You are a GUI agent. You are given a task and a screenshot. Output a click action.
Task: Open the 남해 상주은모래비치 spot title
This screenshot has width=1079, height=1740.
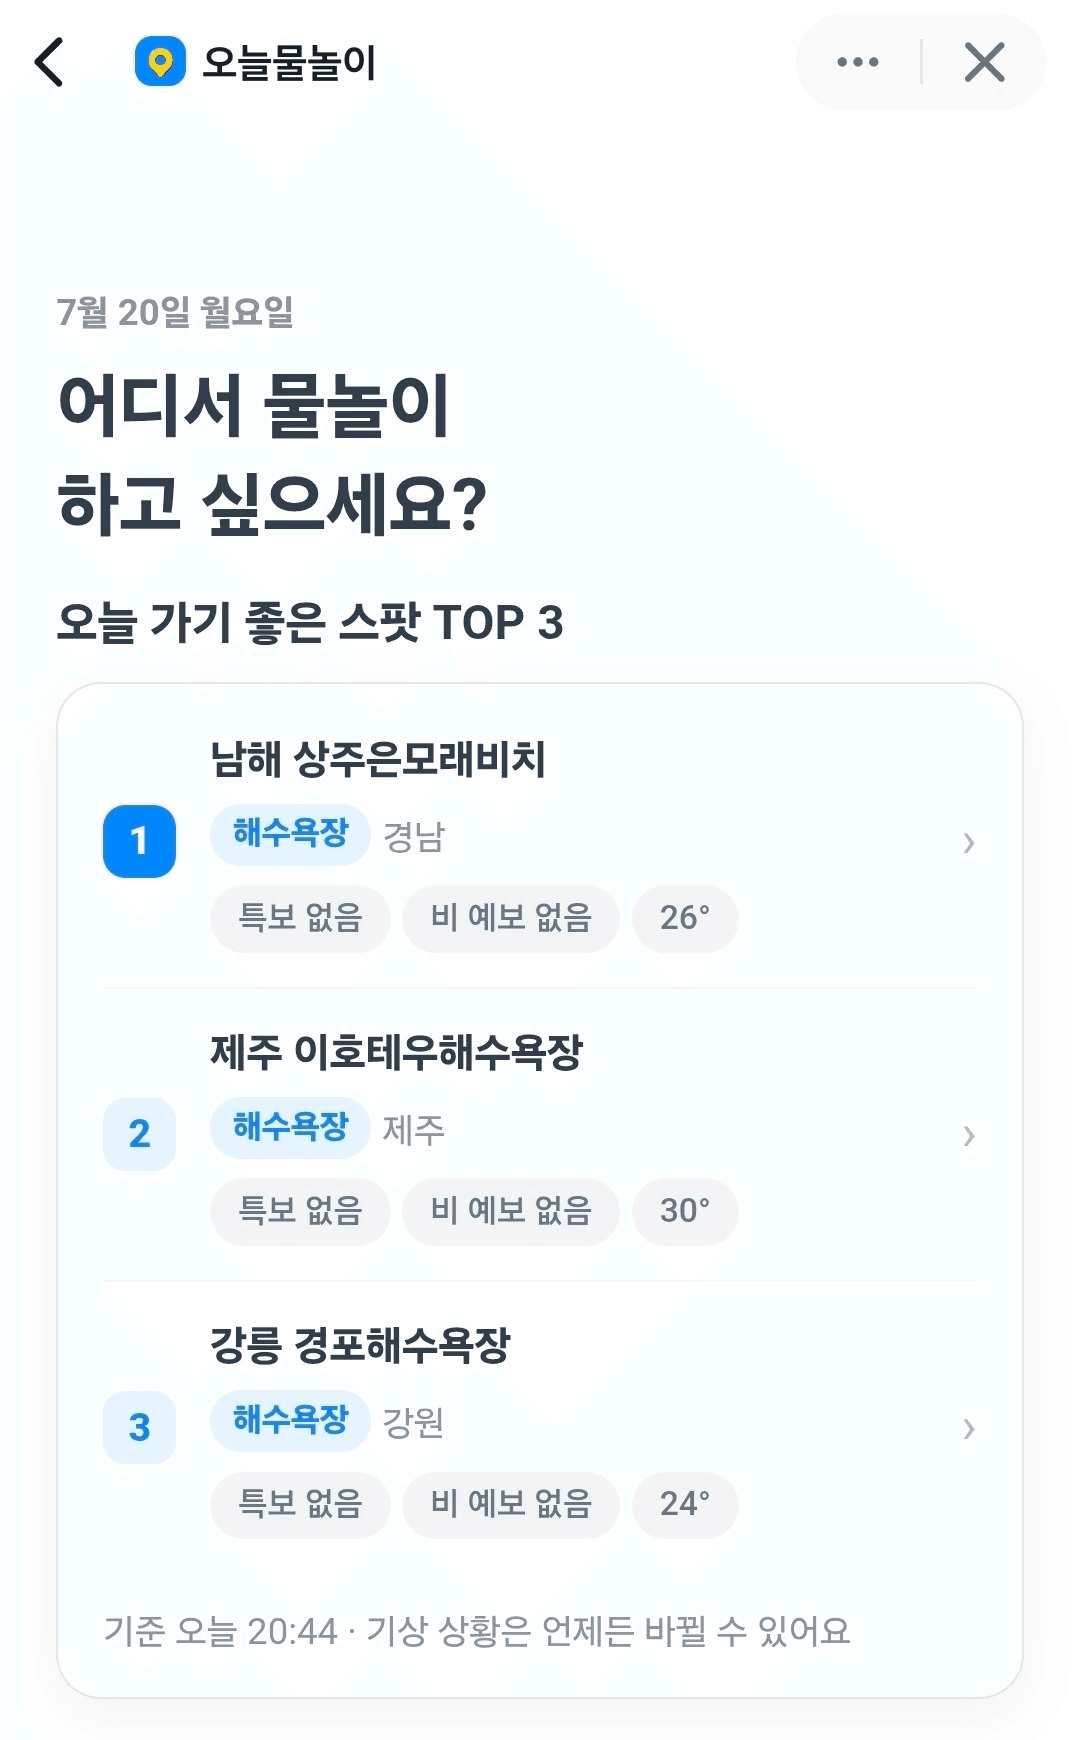378,759
